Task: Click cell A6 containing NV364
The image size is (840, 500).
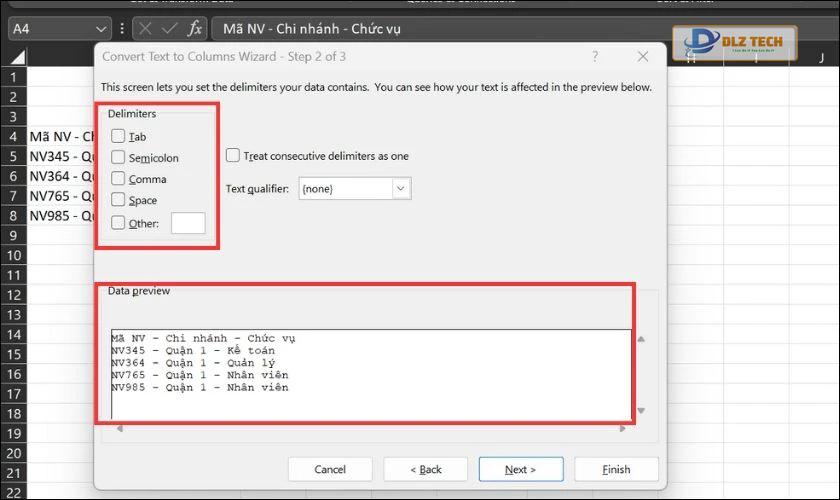Action: pos(61,176)
